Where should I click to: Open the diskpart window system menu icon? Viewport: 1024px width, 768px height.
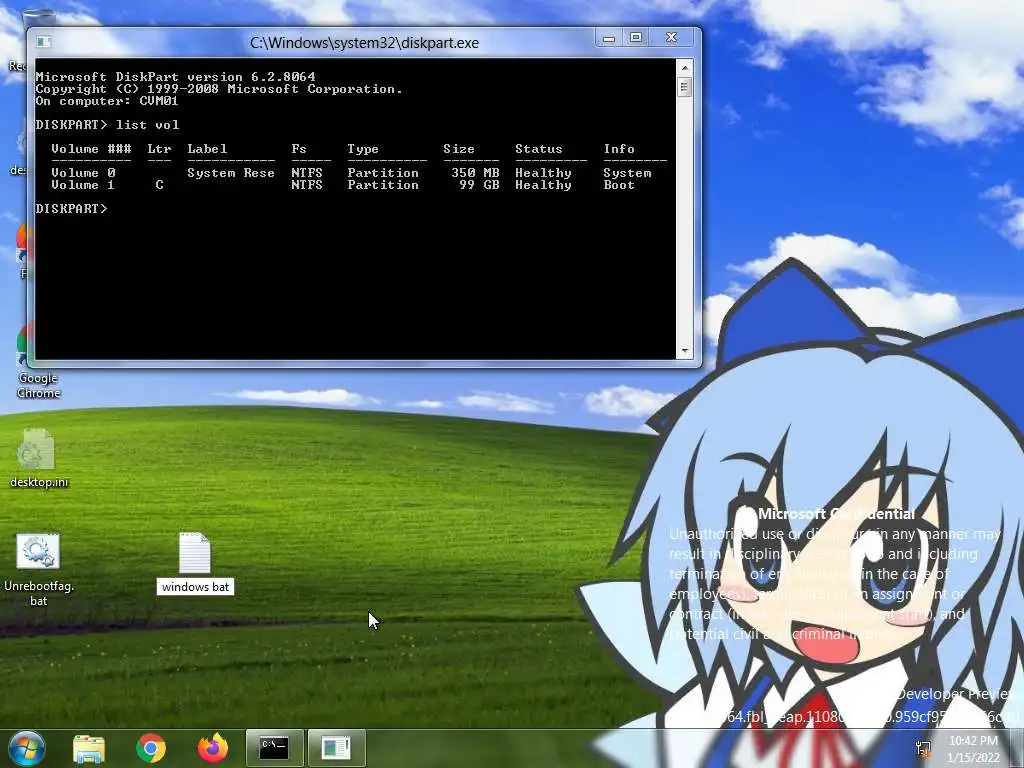[x=44, y=42]
